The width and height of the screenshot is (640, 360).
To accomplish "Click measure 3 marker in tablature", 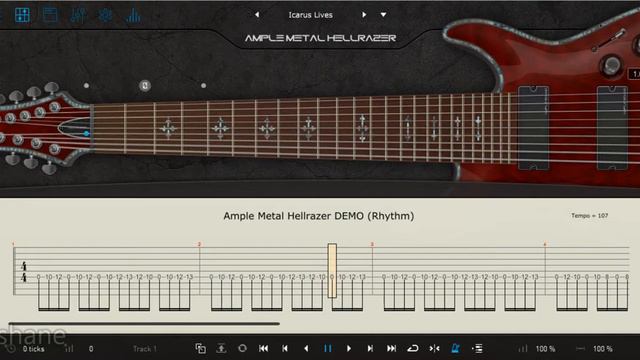I will 372,244.
